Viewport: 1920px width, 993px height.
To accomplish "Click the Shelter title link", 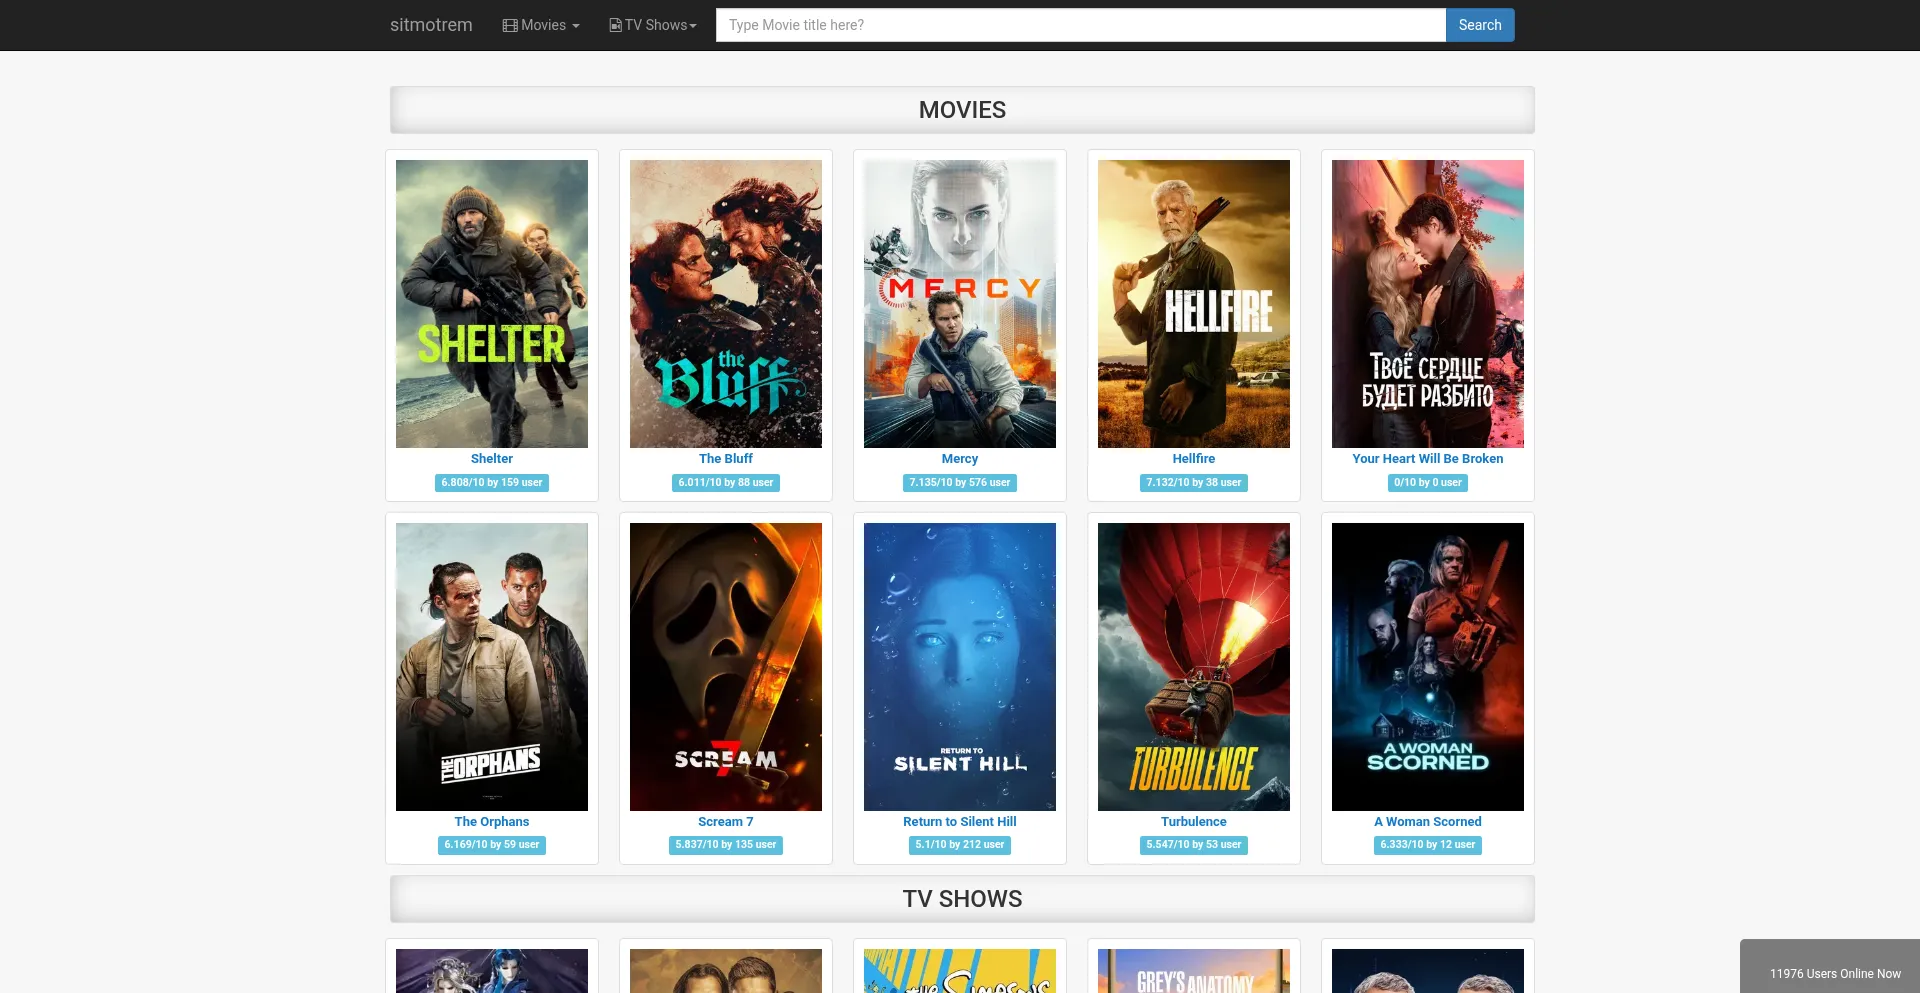I will pos(492,459).
